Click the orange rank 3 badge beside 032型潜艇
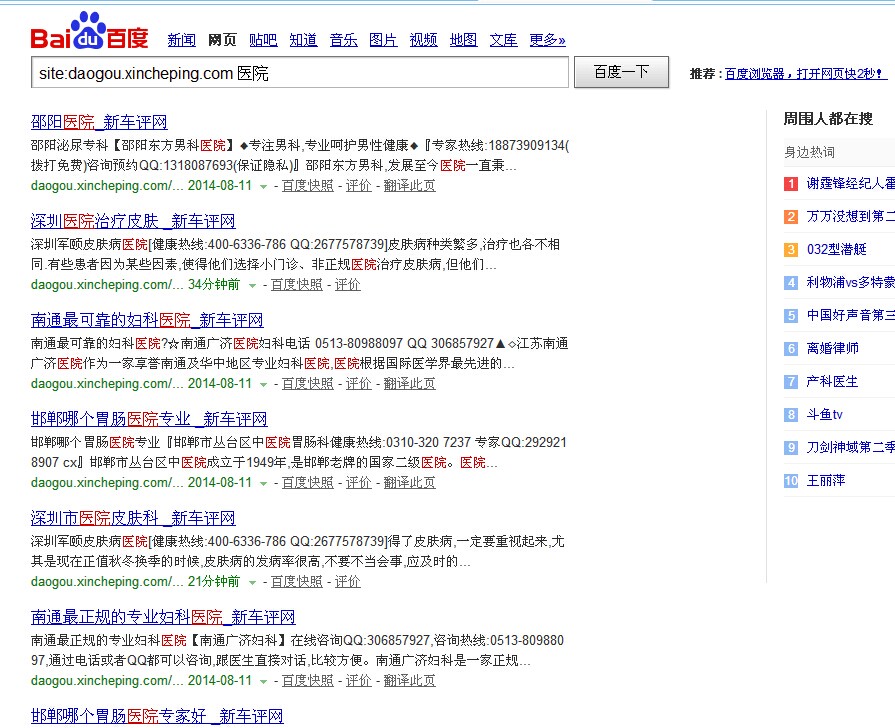This screenshot has width=895, height=728. 790,250
